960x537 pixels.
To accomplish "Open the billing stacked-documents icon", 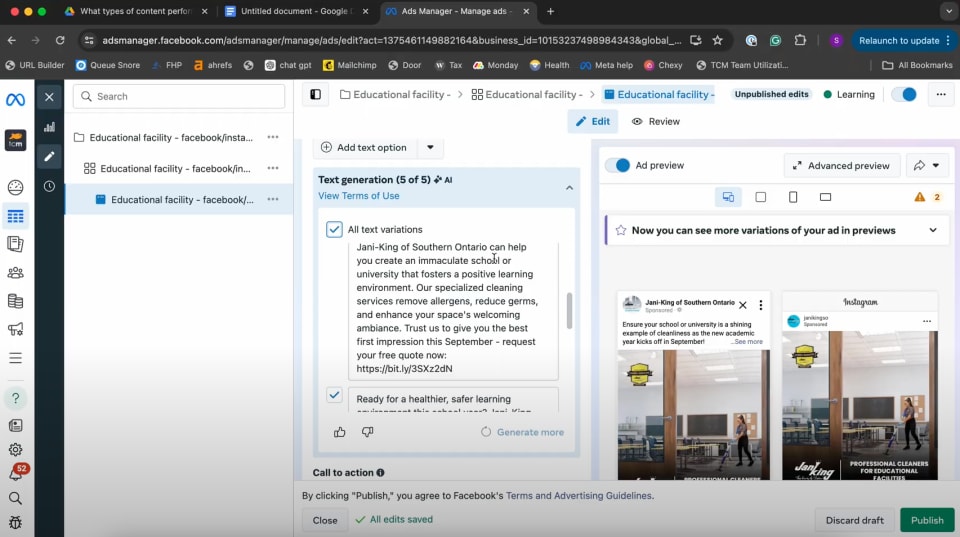I will (x=15, y=301).
